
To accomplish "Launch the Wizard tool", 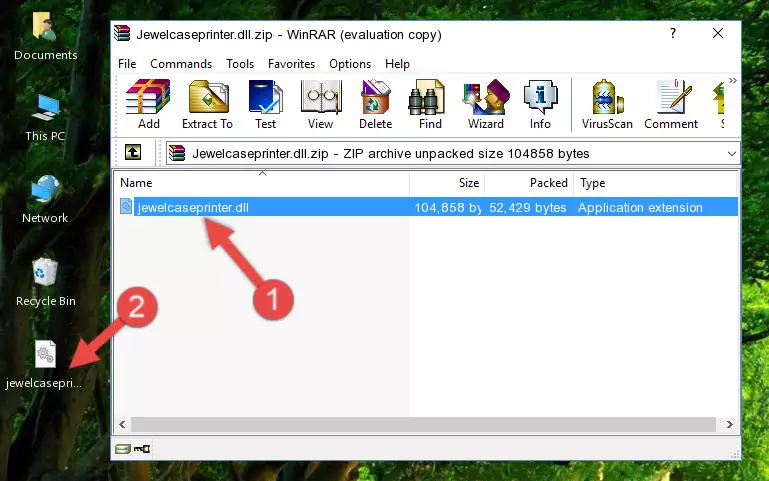I will [486, 104].
